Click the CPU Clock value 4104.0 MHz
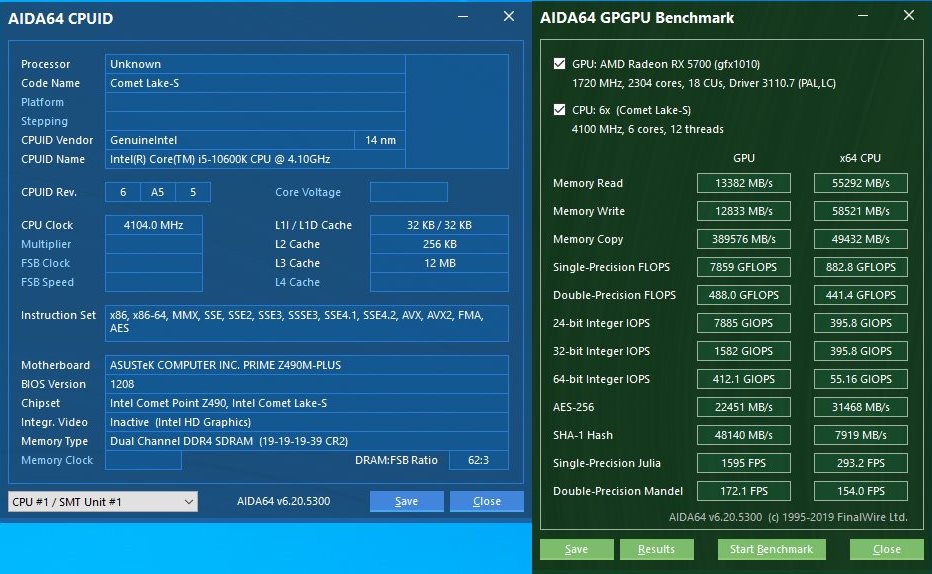Screen dimensions: 932x574 click(x=153, y=225)
